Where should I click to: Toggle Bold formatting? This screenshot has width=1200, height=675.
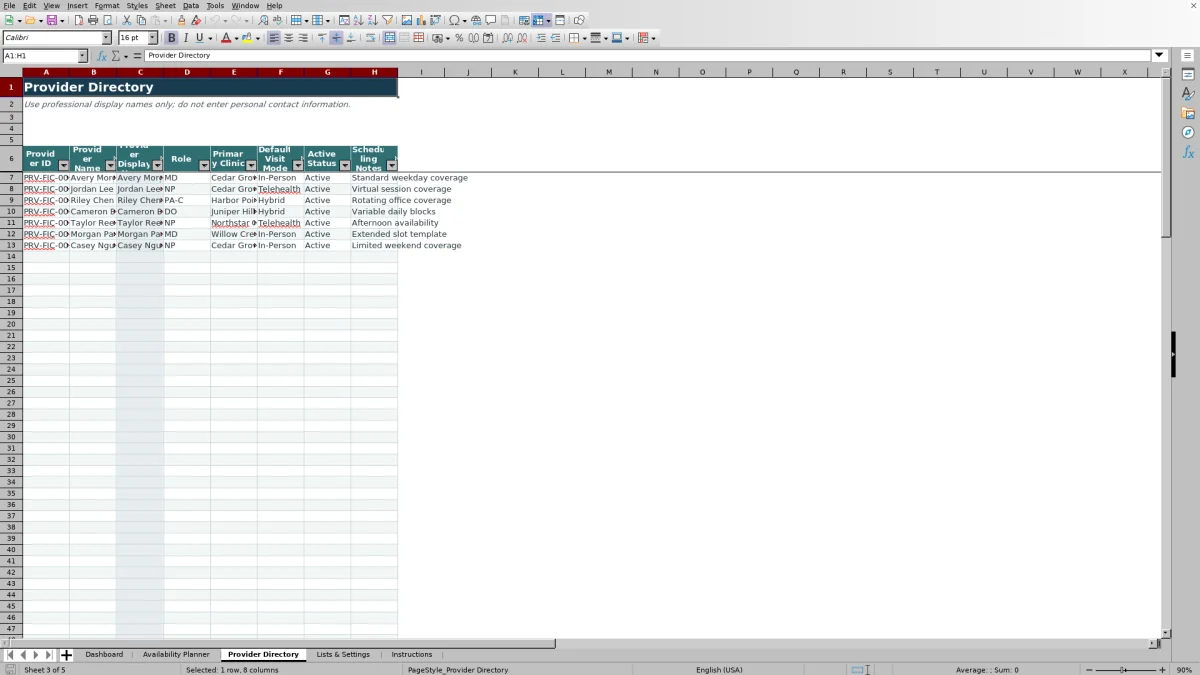[171, 38]
